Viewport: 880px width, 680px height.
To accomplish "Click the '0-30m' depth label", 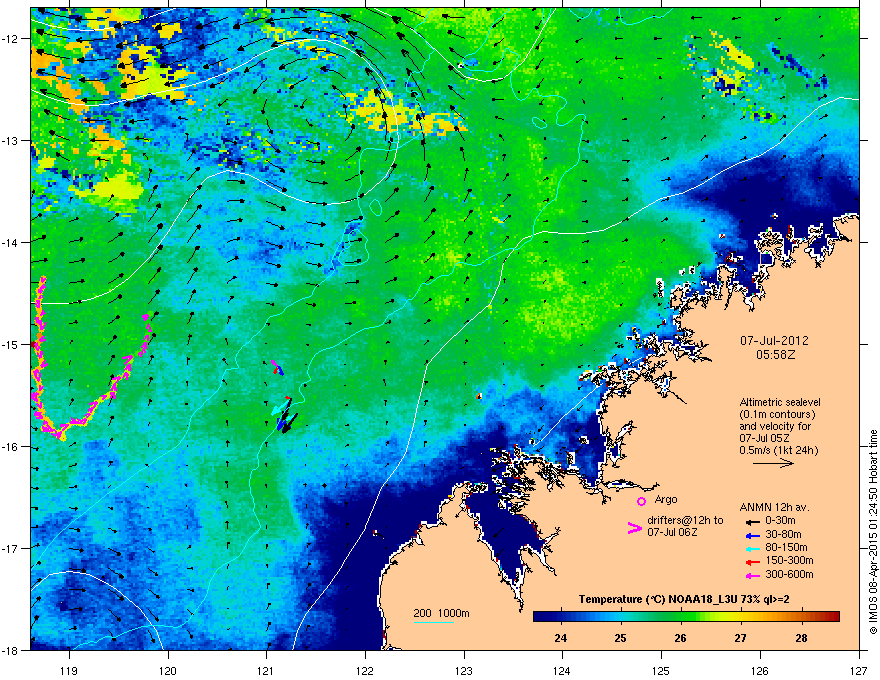I will pos(780,521).
